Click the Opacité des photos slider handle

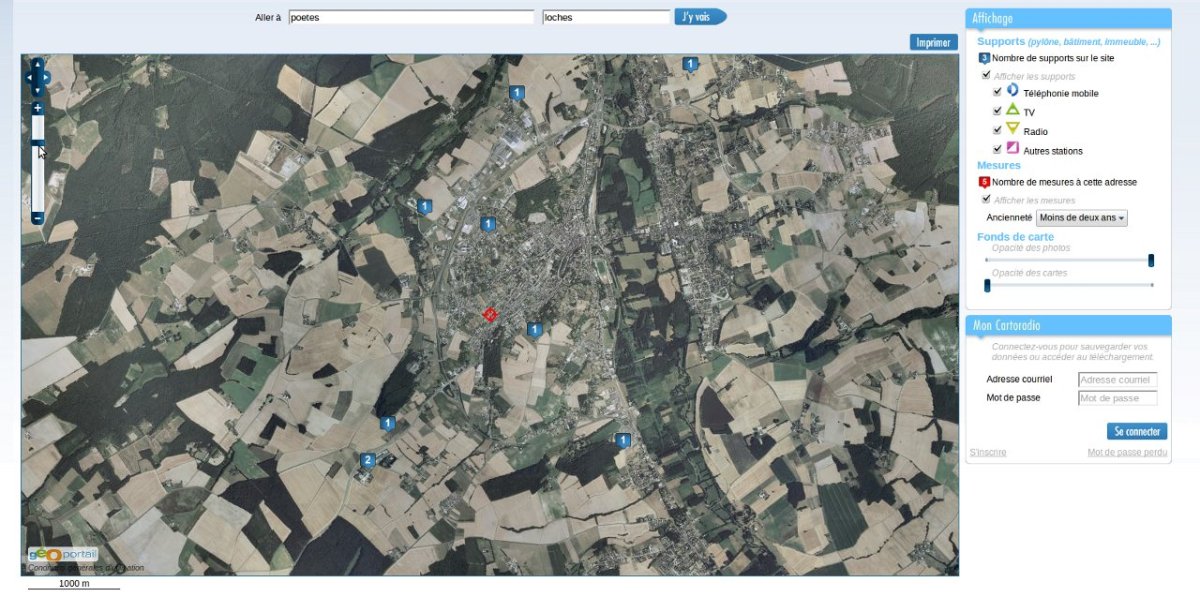coord(1151,260)
